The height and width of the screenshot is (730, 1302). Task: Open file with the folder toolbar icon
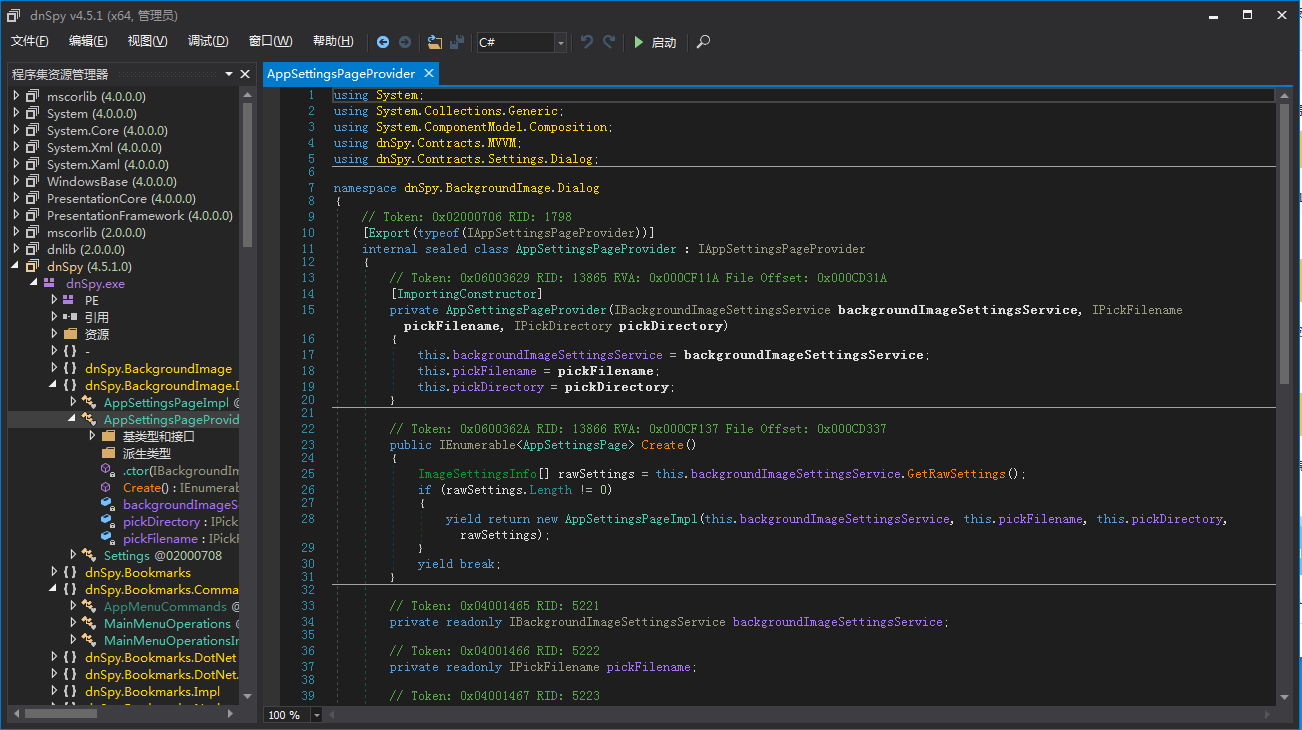coord(435,42)
